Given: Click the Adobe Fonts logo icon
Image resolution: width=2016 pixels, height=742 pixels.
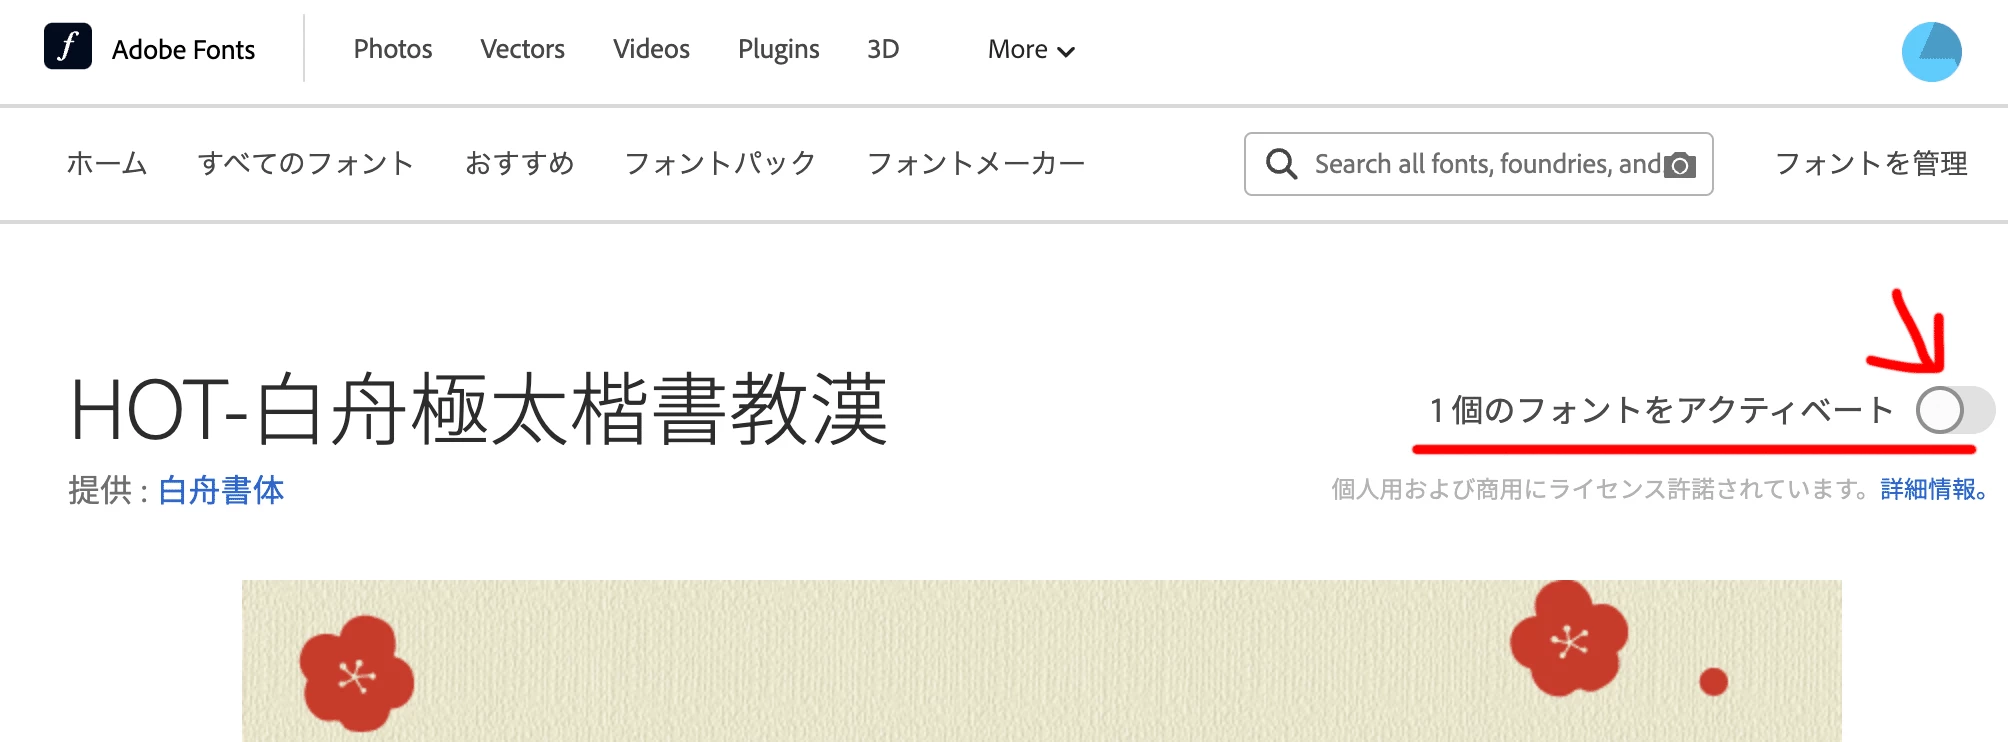Looking at the screenshot, I should [68, 46].
